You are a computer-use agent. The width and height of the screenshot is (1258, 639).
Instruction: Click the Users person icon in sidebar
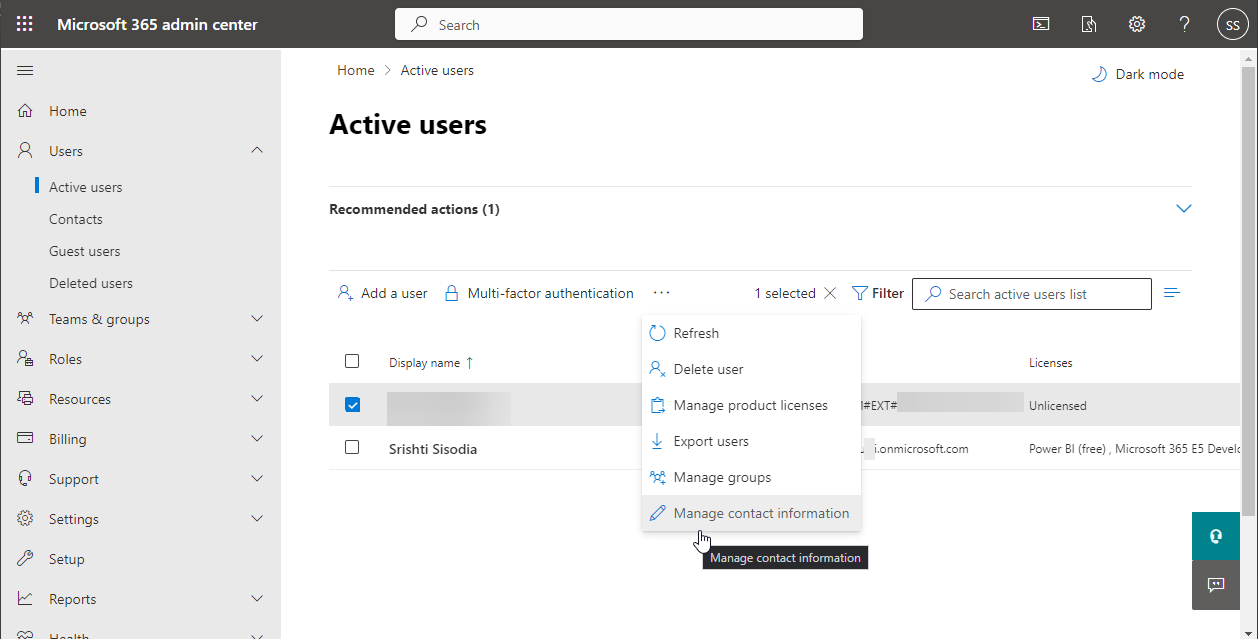tap(26, 151)
